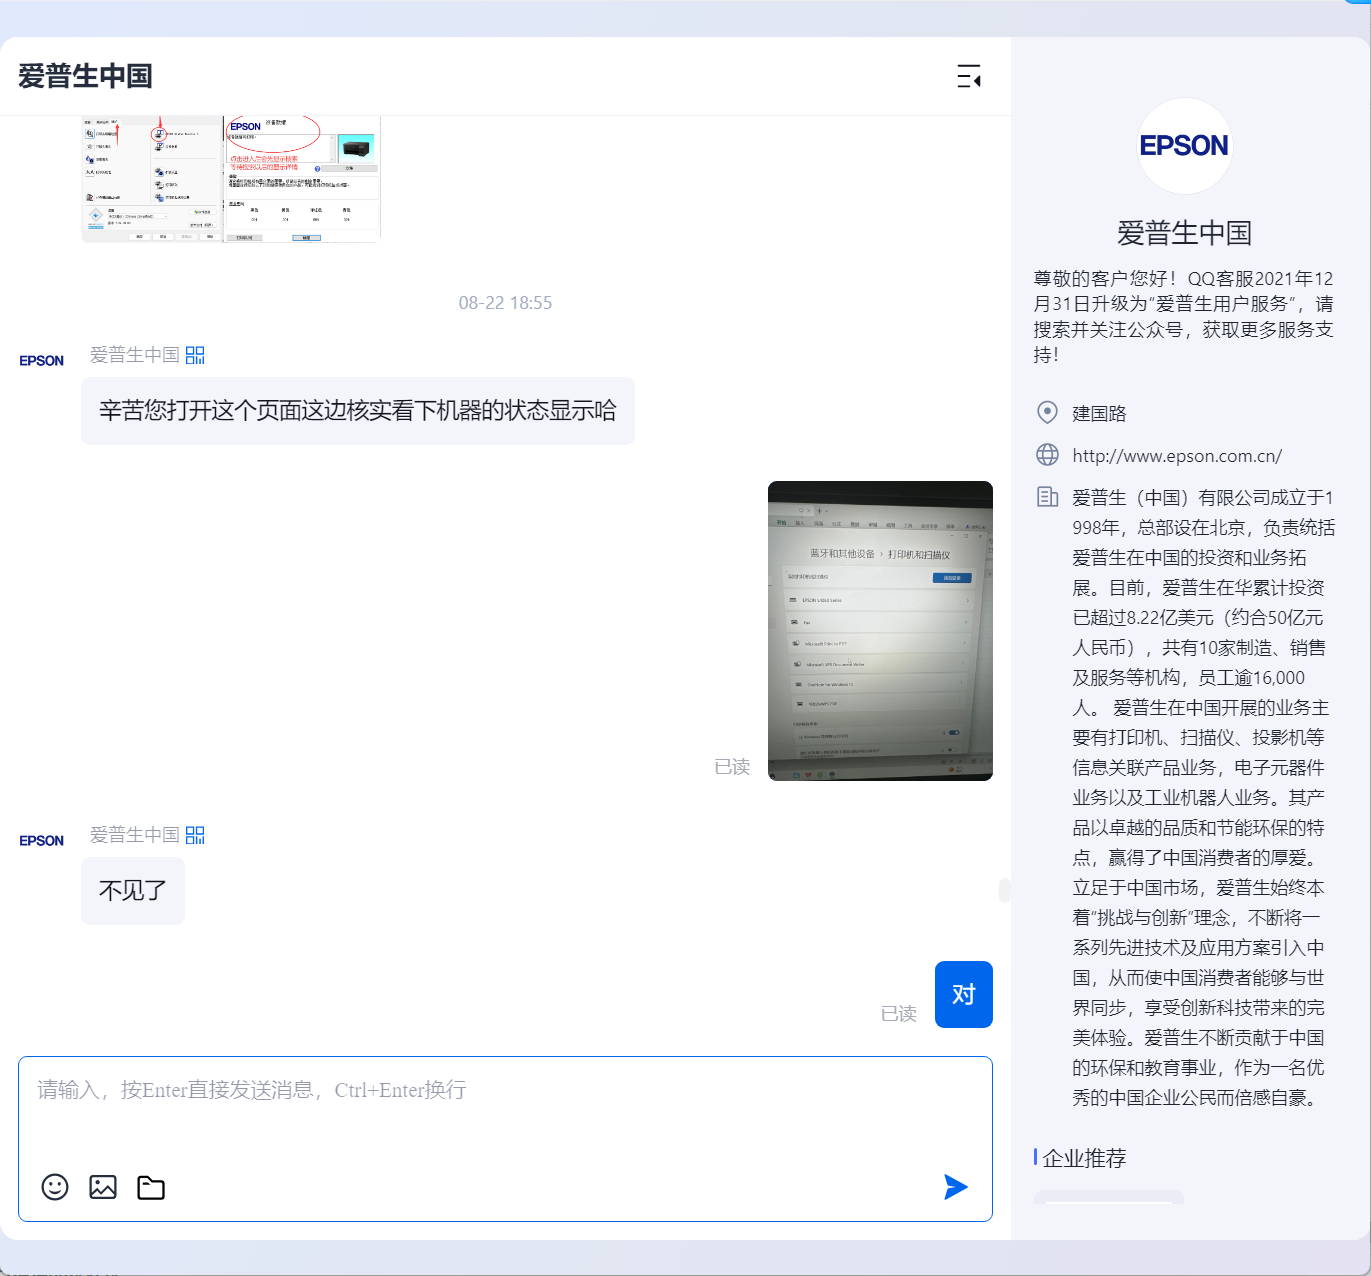Screen dimensions: 1371x1276
Task: Click the company document icon beside the description
Action: click(1047, 497)
